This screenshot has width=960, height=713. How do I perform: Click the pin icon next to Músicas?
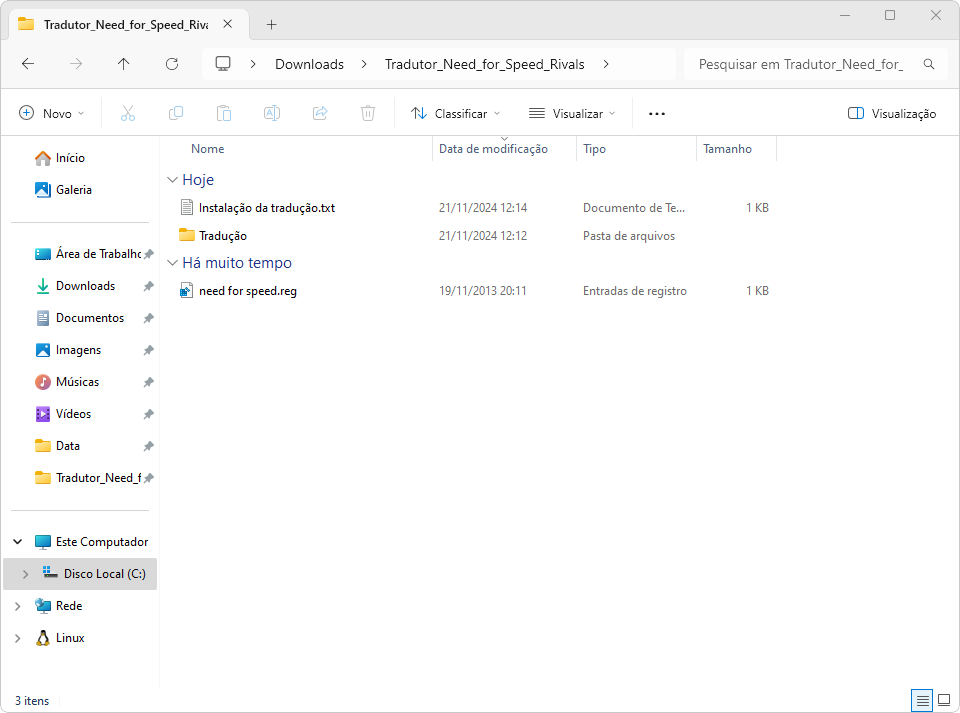148,382
